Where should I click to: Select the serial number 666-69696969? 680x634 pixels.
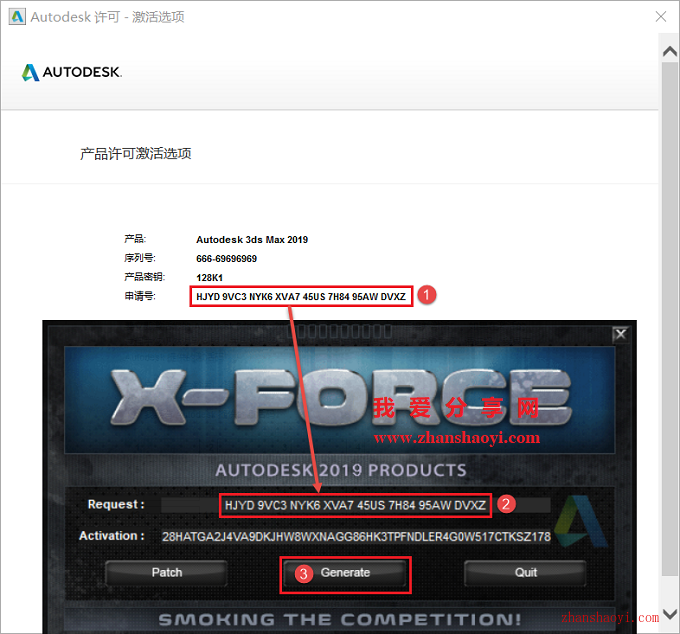[x=226, y=259]
